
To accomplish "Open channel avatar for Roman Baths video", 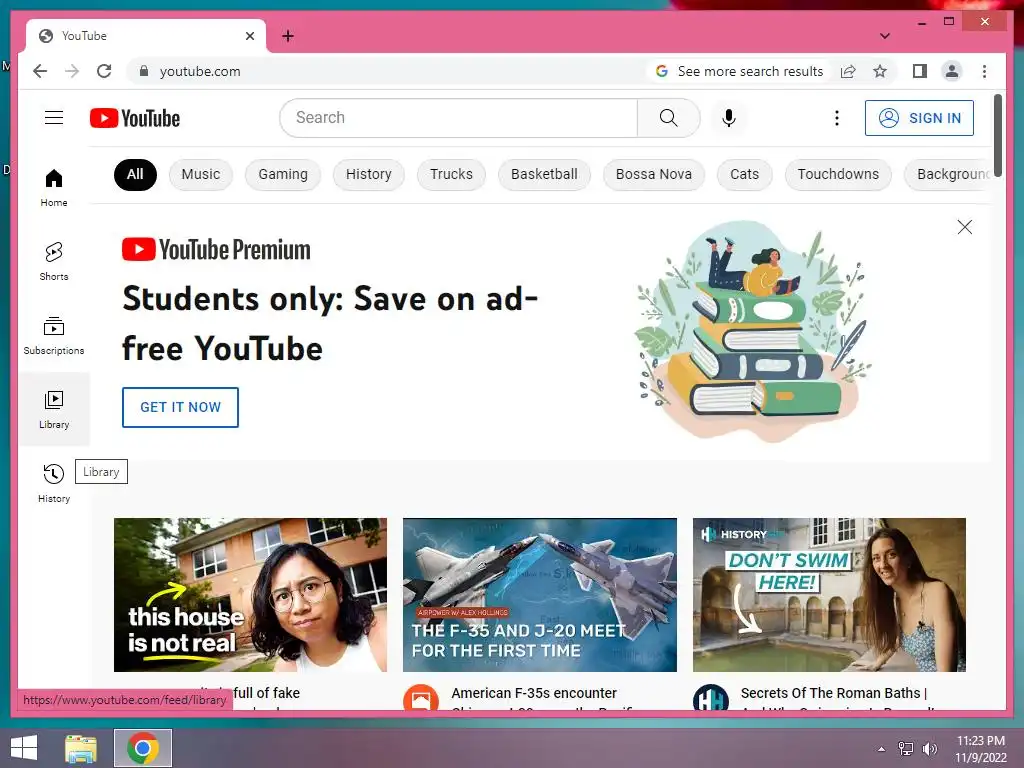I will [711, 697].
